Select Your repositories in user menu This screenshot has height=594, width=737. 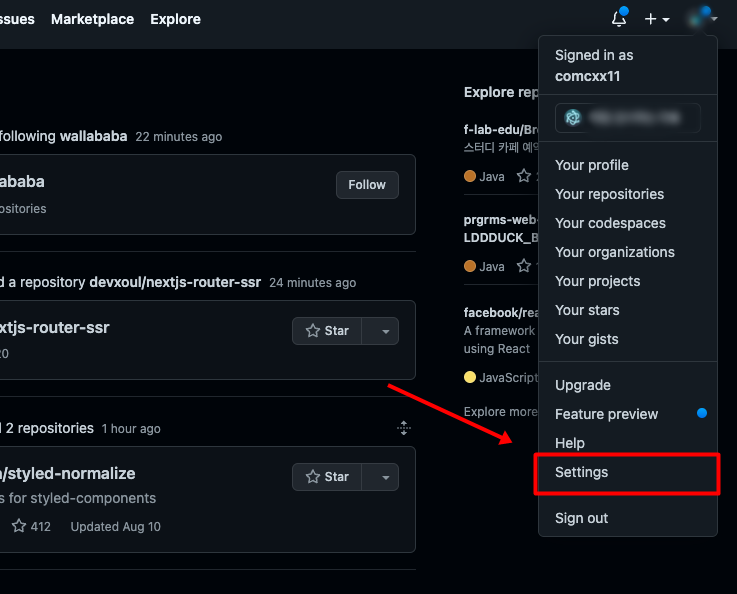pos(627,194)
